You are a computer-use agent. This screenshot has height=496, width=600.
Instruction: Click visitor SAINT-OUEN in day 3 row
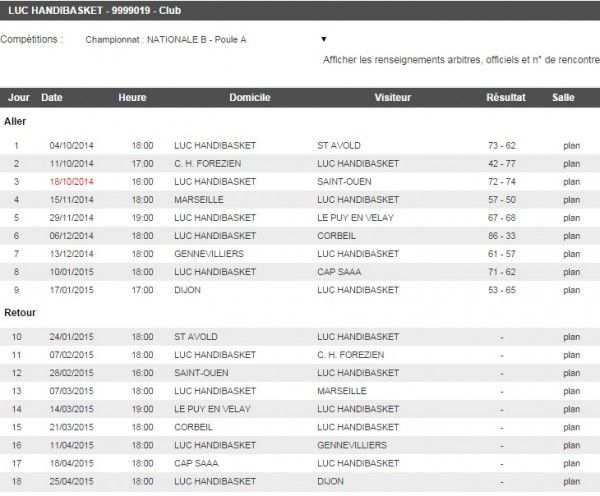pyautogui.click(x=344, y=181)
